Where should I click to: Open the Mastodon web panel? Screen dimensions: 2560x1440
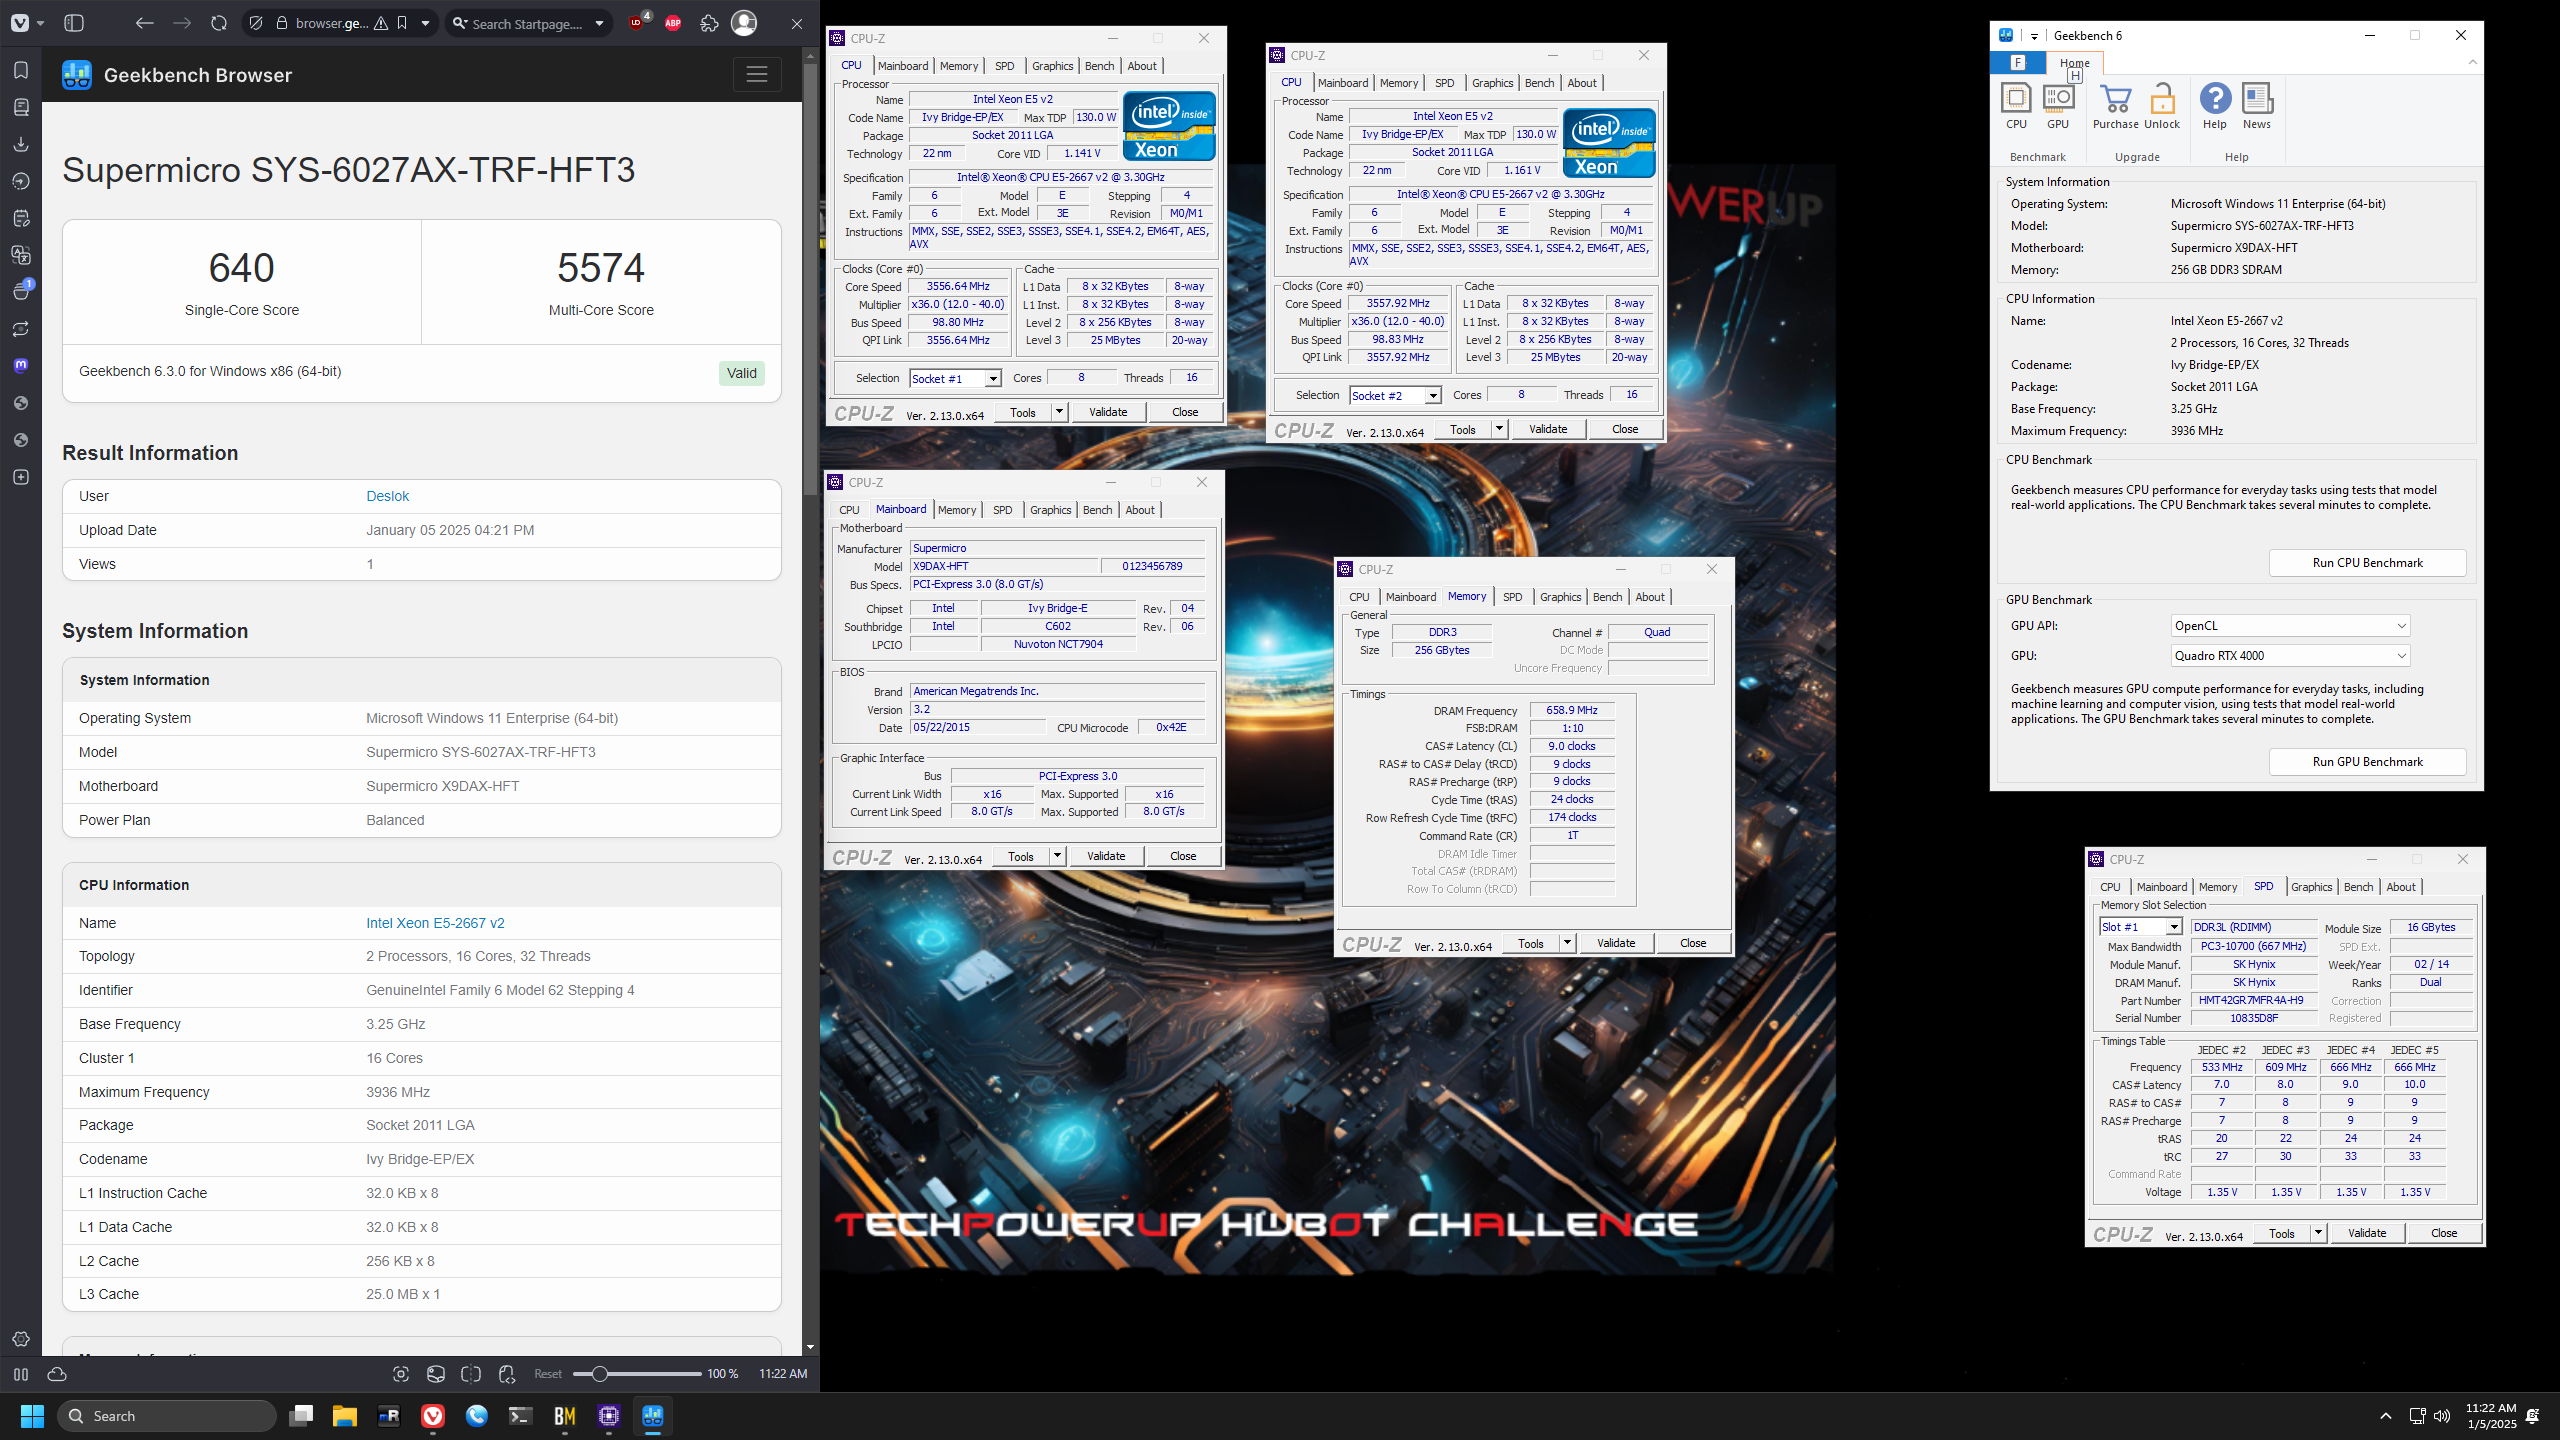[x=21, y=365]
